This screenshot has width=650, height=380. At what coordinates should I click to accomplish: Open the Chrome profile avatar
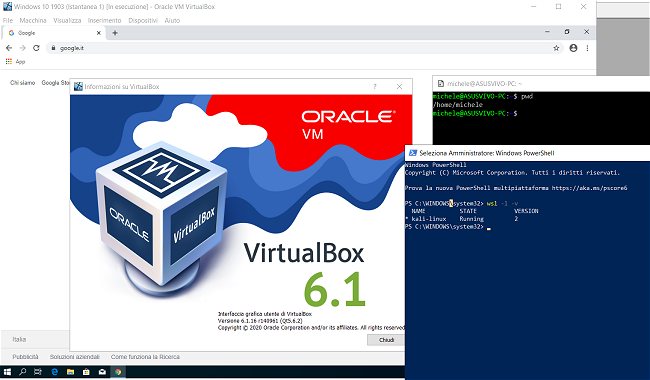coord(573,48)
